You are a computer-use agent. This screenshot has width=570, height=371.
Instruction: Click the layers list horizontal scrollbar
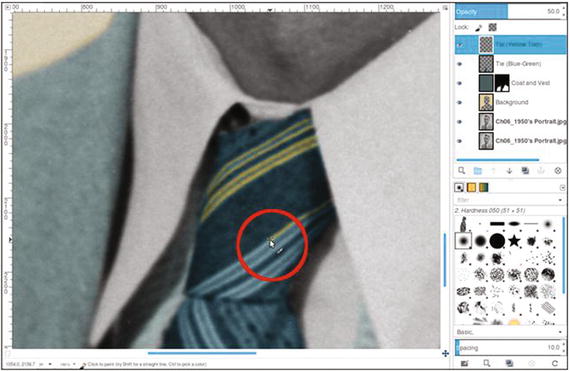pos(498,160)
